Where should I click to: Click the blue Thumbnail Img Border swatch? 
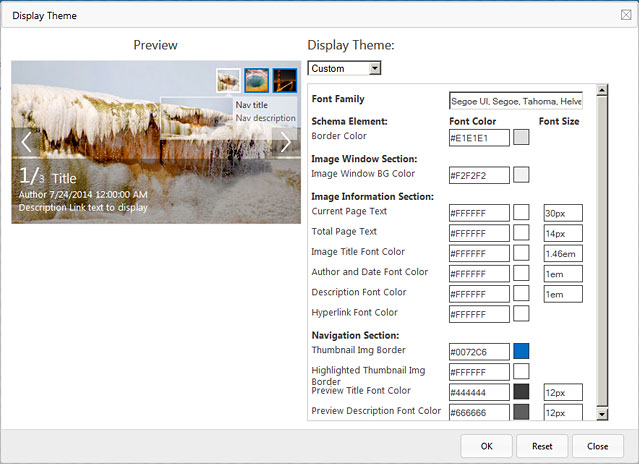pyautogui.click(x=521, y=351)
